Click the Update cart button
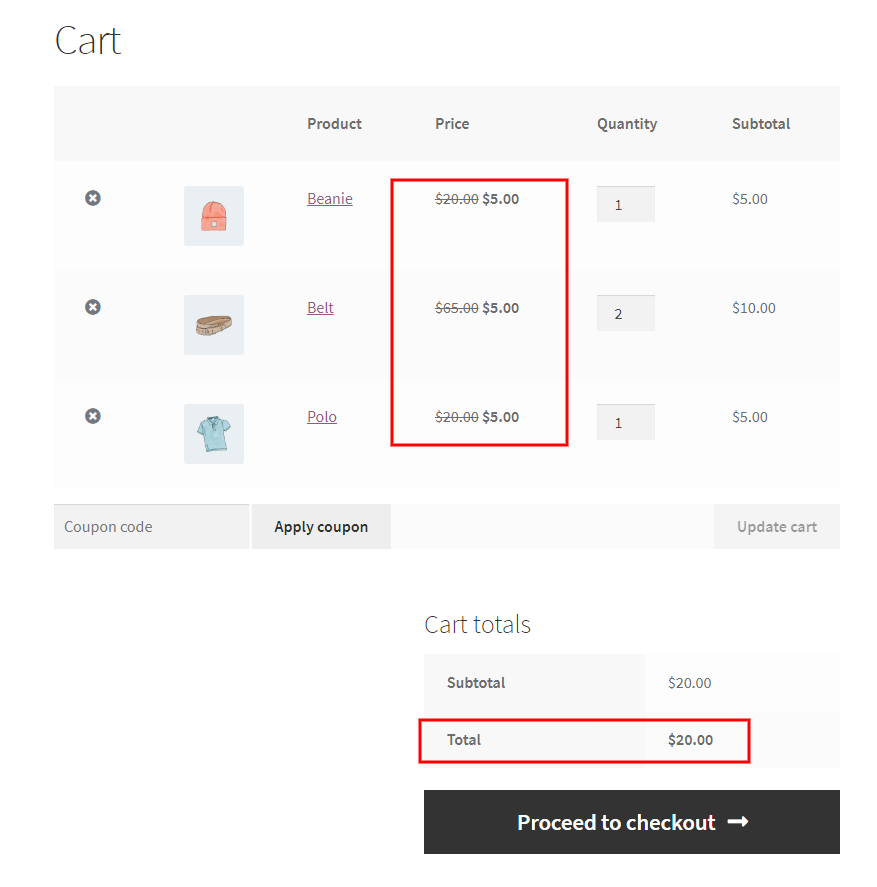This screenshot has height=887, width=877. 776,526
